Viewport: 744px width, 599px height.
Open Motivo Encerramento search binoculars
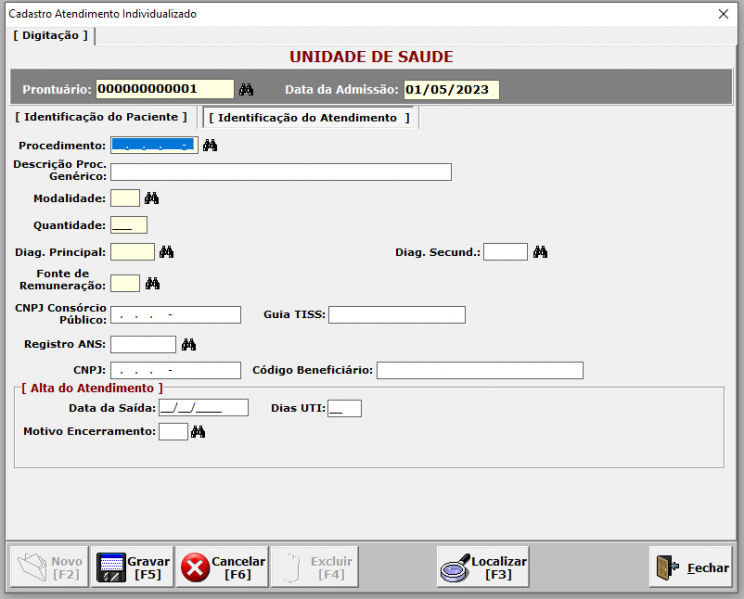click(198, 432)
